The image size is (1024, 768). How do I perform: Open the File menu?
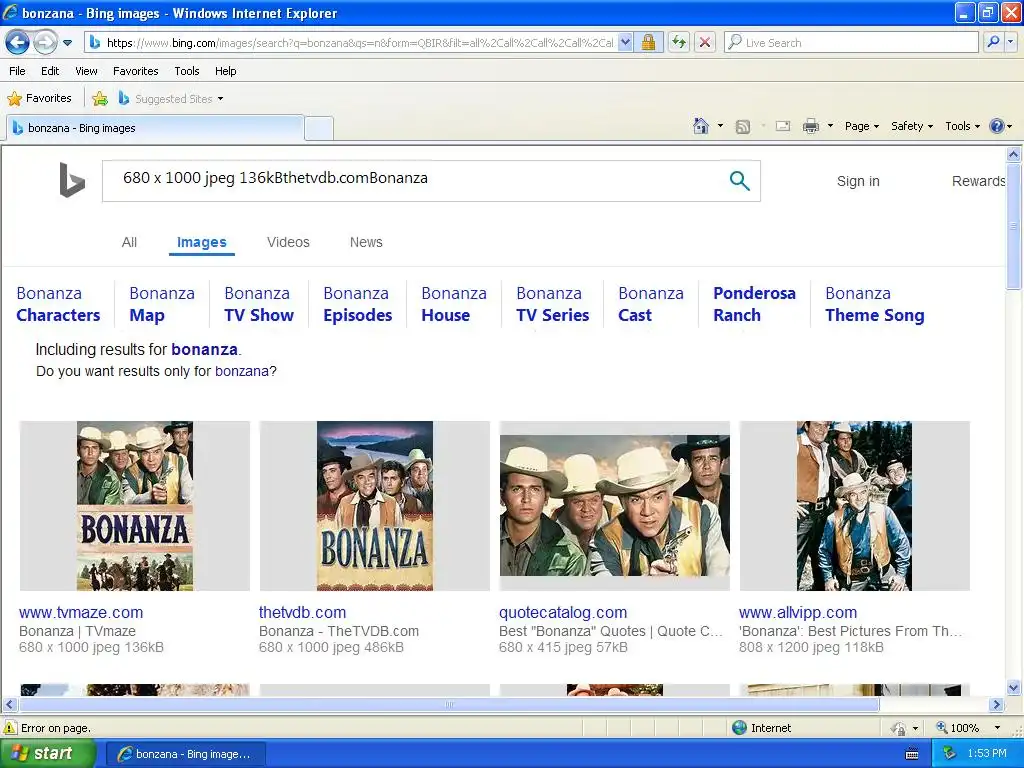tap(17, 71)
